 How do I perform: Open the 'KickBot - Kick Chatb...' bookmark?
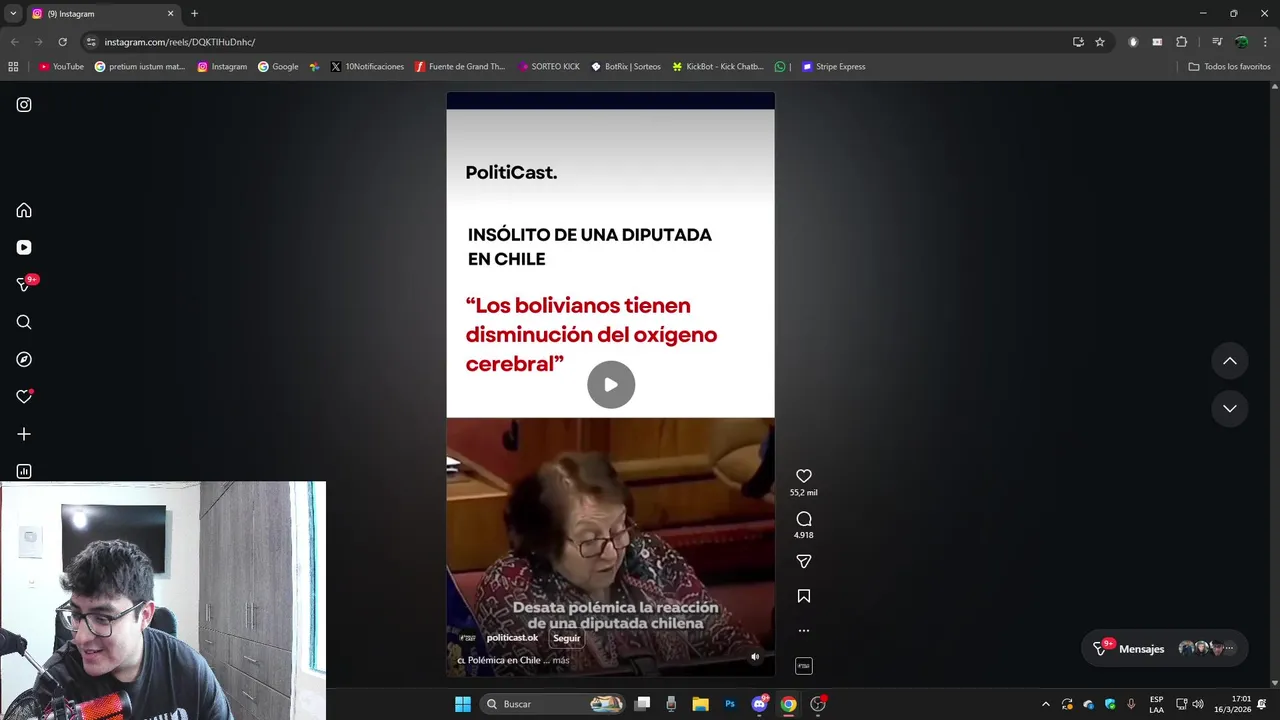(718, 67)
